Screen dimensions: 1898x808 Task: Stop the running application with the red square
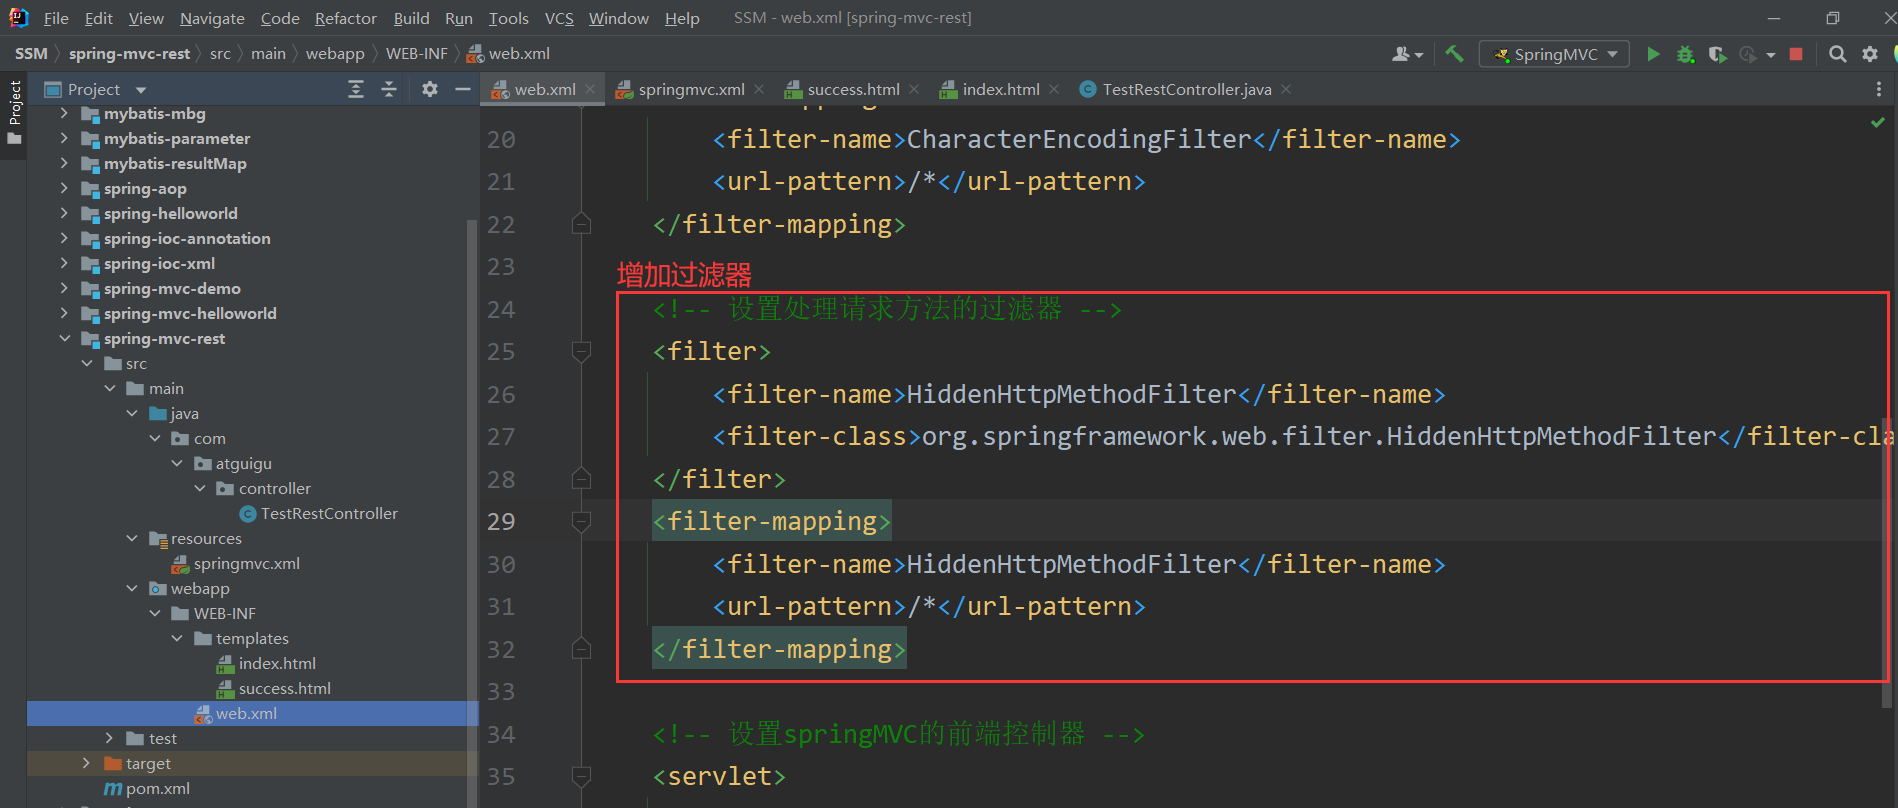(1796, 54)
